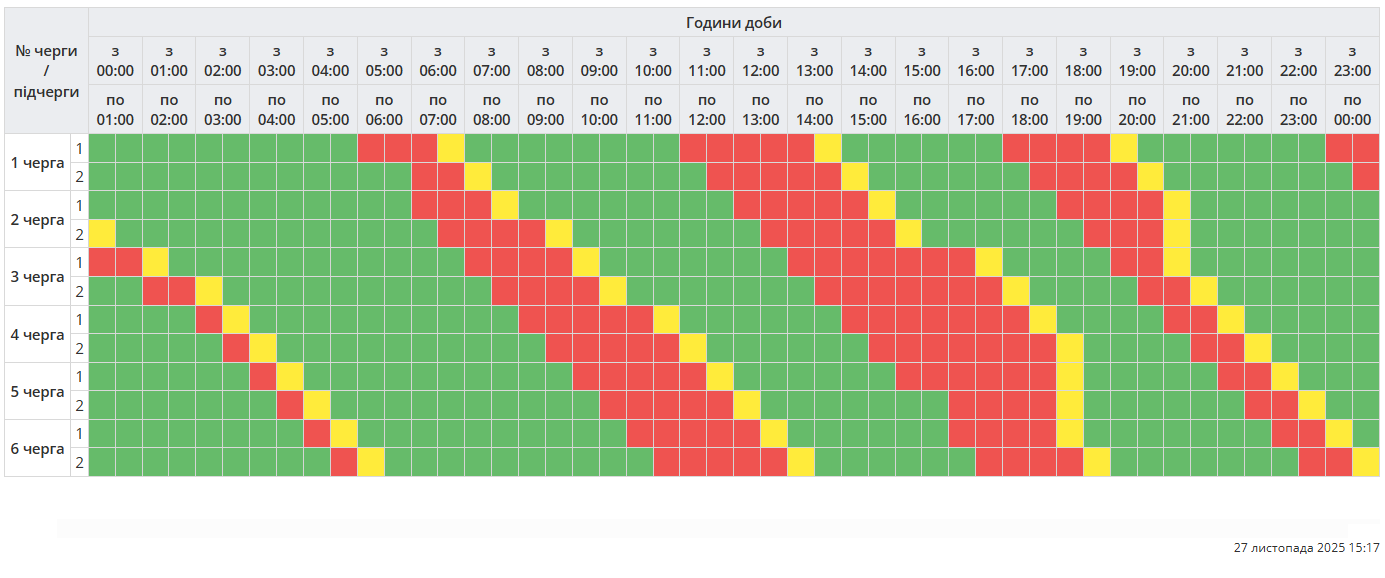Click the "5 черга" row label

[36, 391]
